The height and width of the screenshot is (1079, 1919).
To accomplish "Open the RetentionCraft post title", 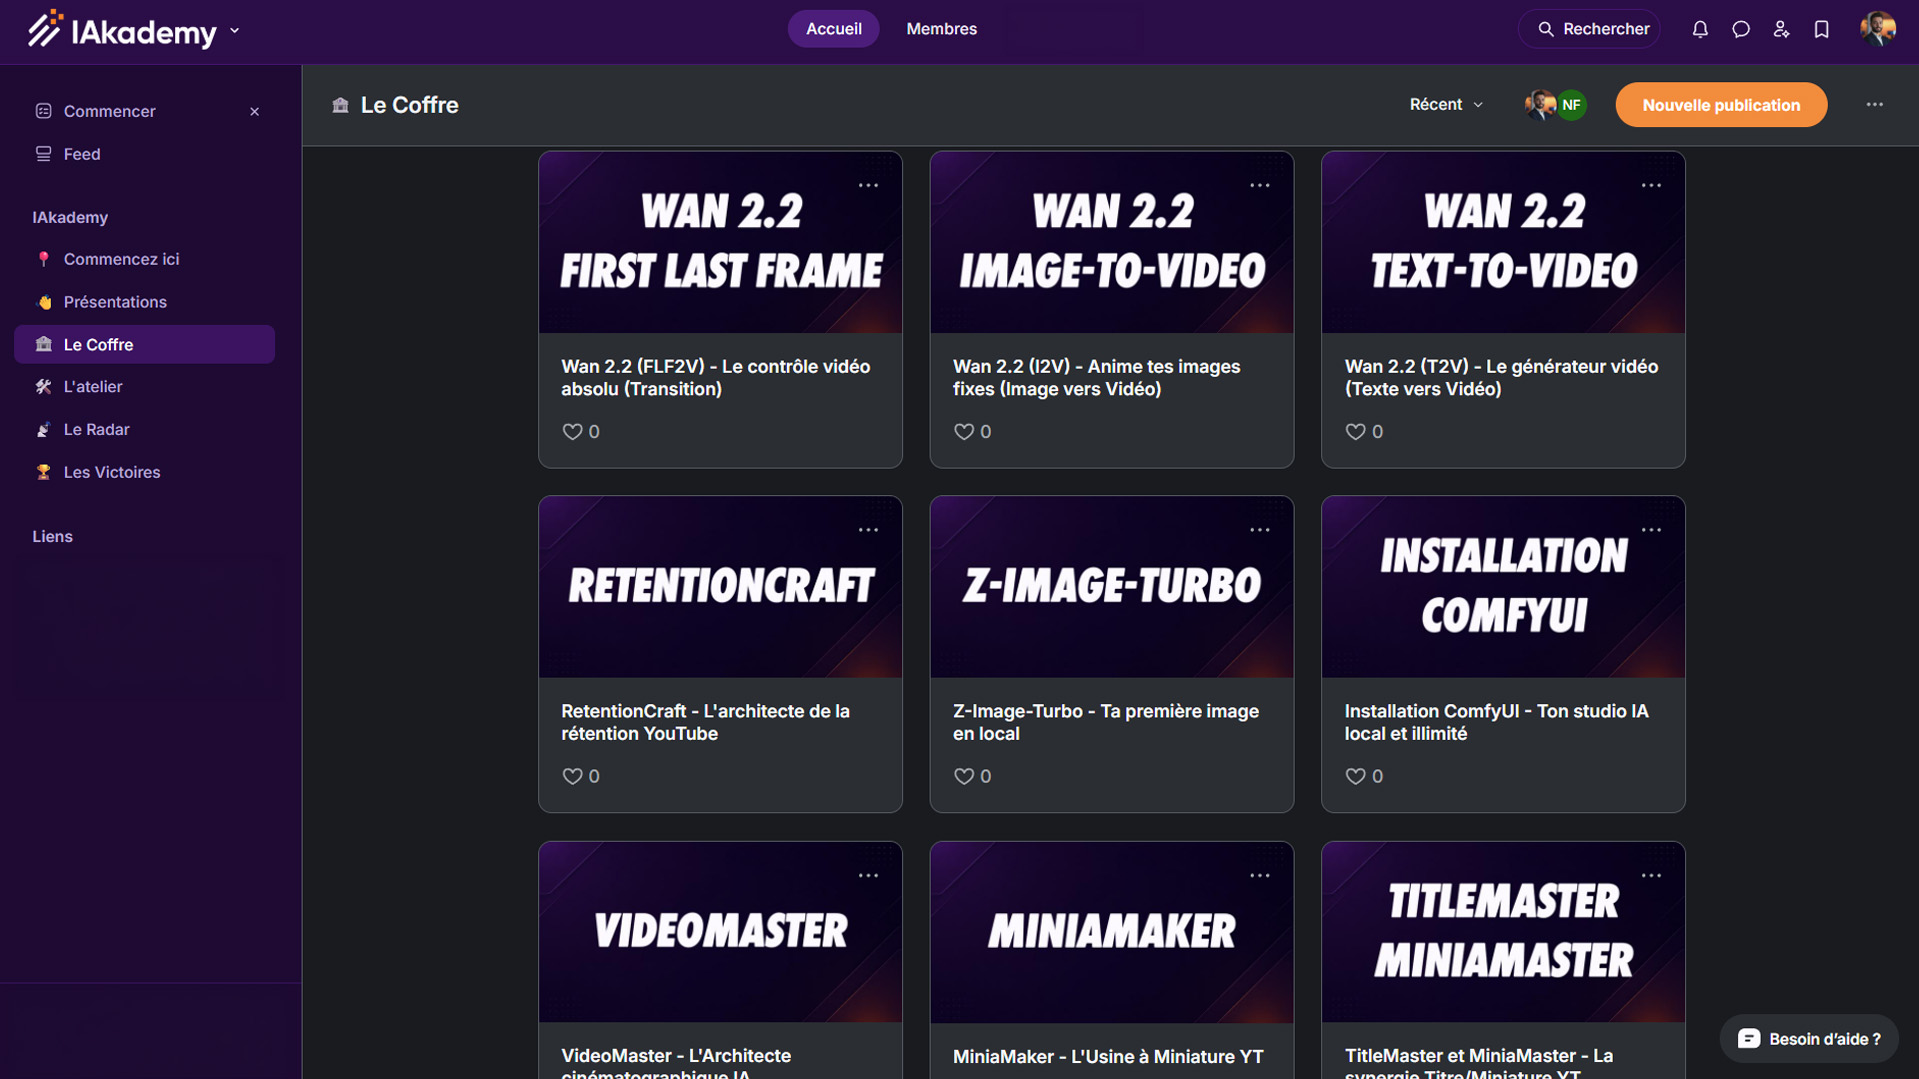I will [x=706, y=722].
